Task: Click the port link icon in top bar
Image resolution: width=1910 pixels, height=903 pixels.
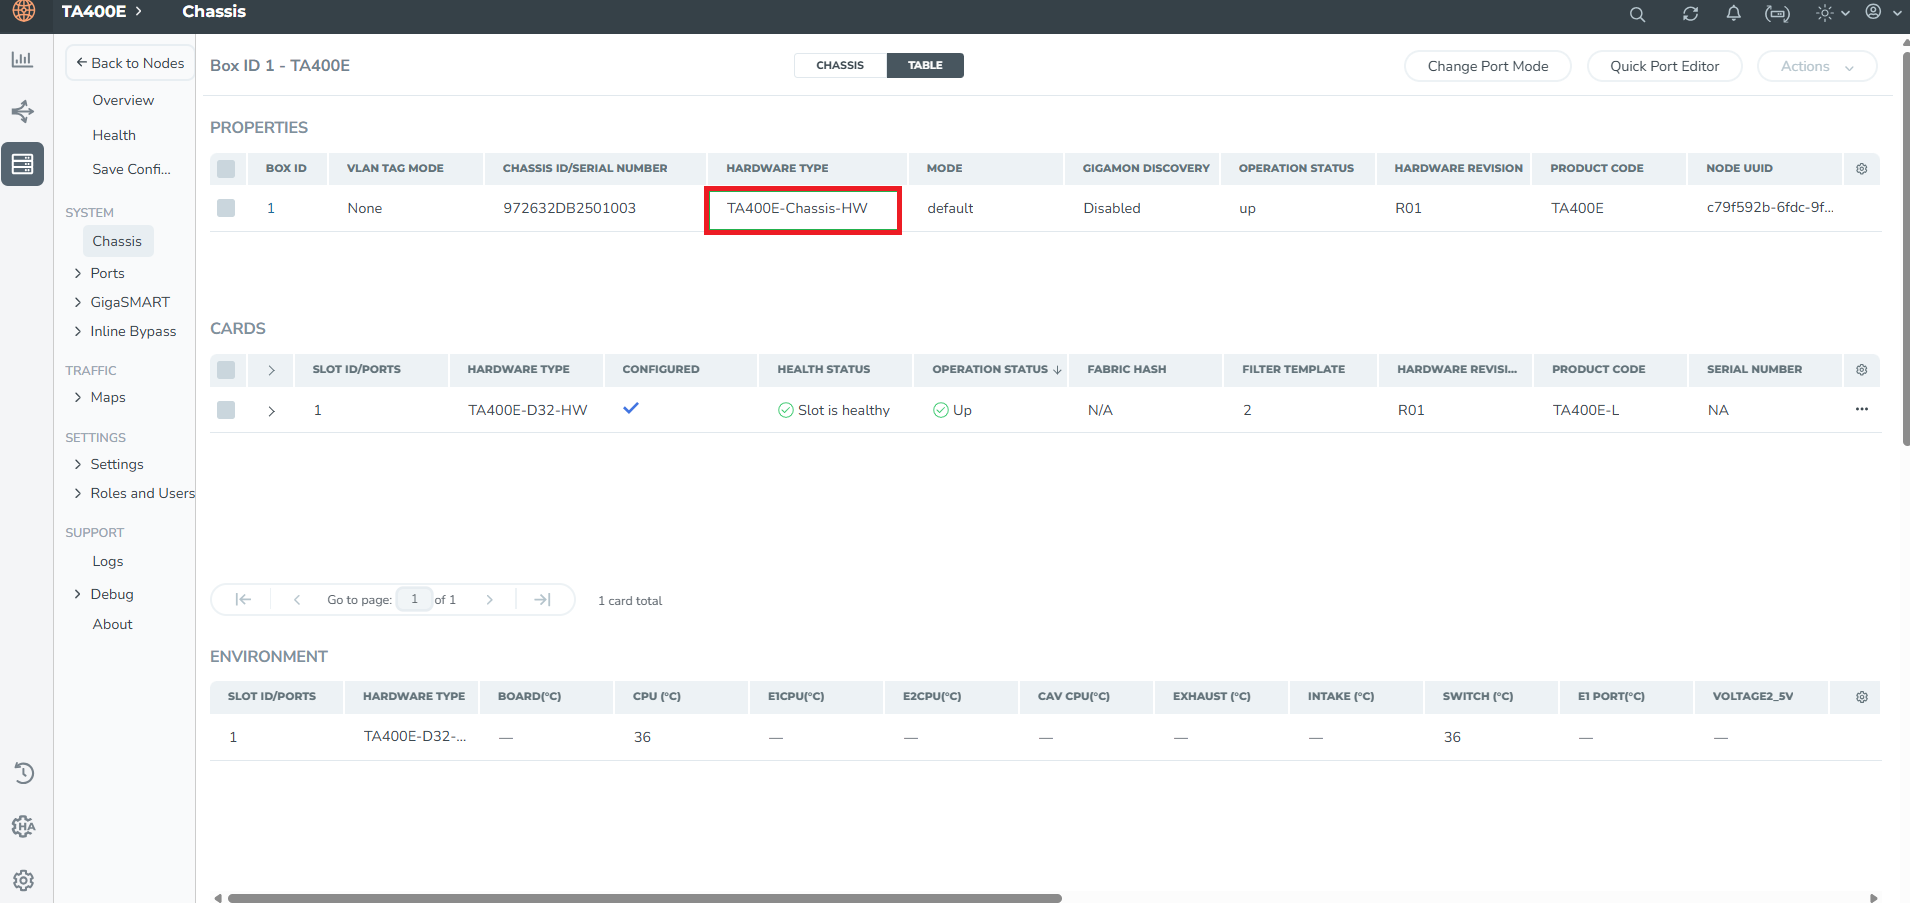Action: click(x=1777, y=14)
